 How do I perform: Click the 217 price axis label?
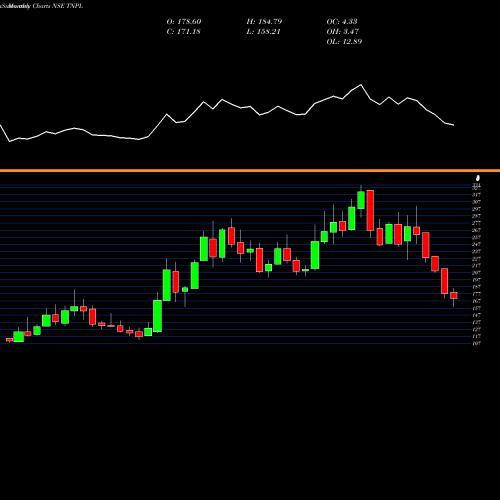tap(477, 265)
